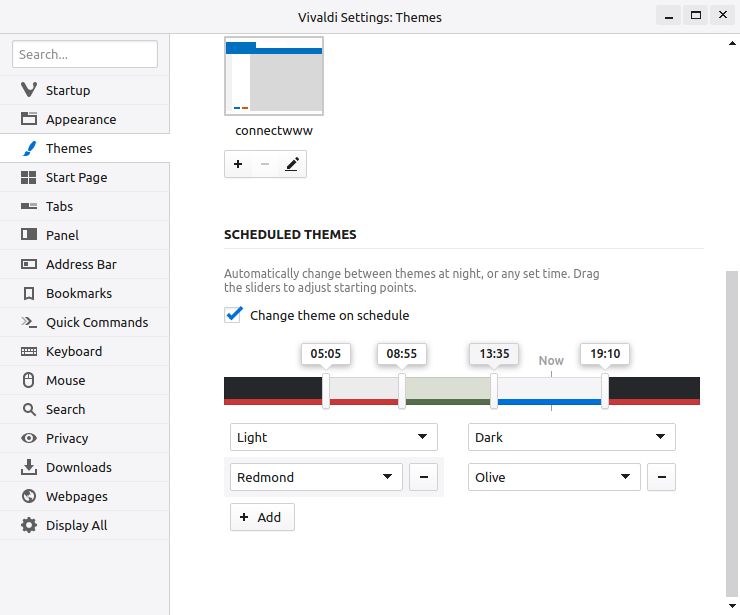Screen dimensions: 740x615
Task: Click the Webpages globe icon
Action: pyautogui.click(x=29, y=496)
